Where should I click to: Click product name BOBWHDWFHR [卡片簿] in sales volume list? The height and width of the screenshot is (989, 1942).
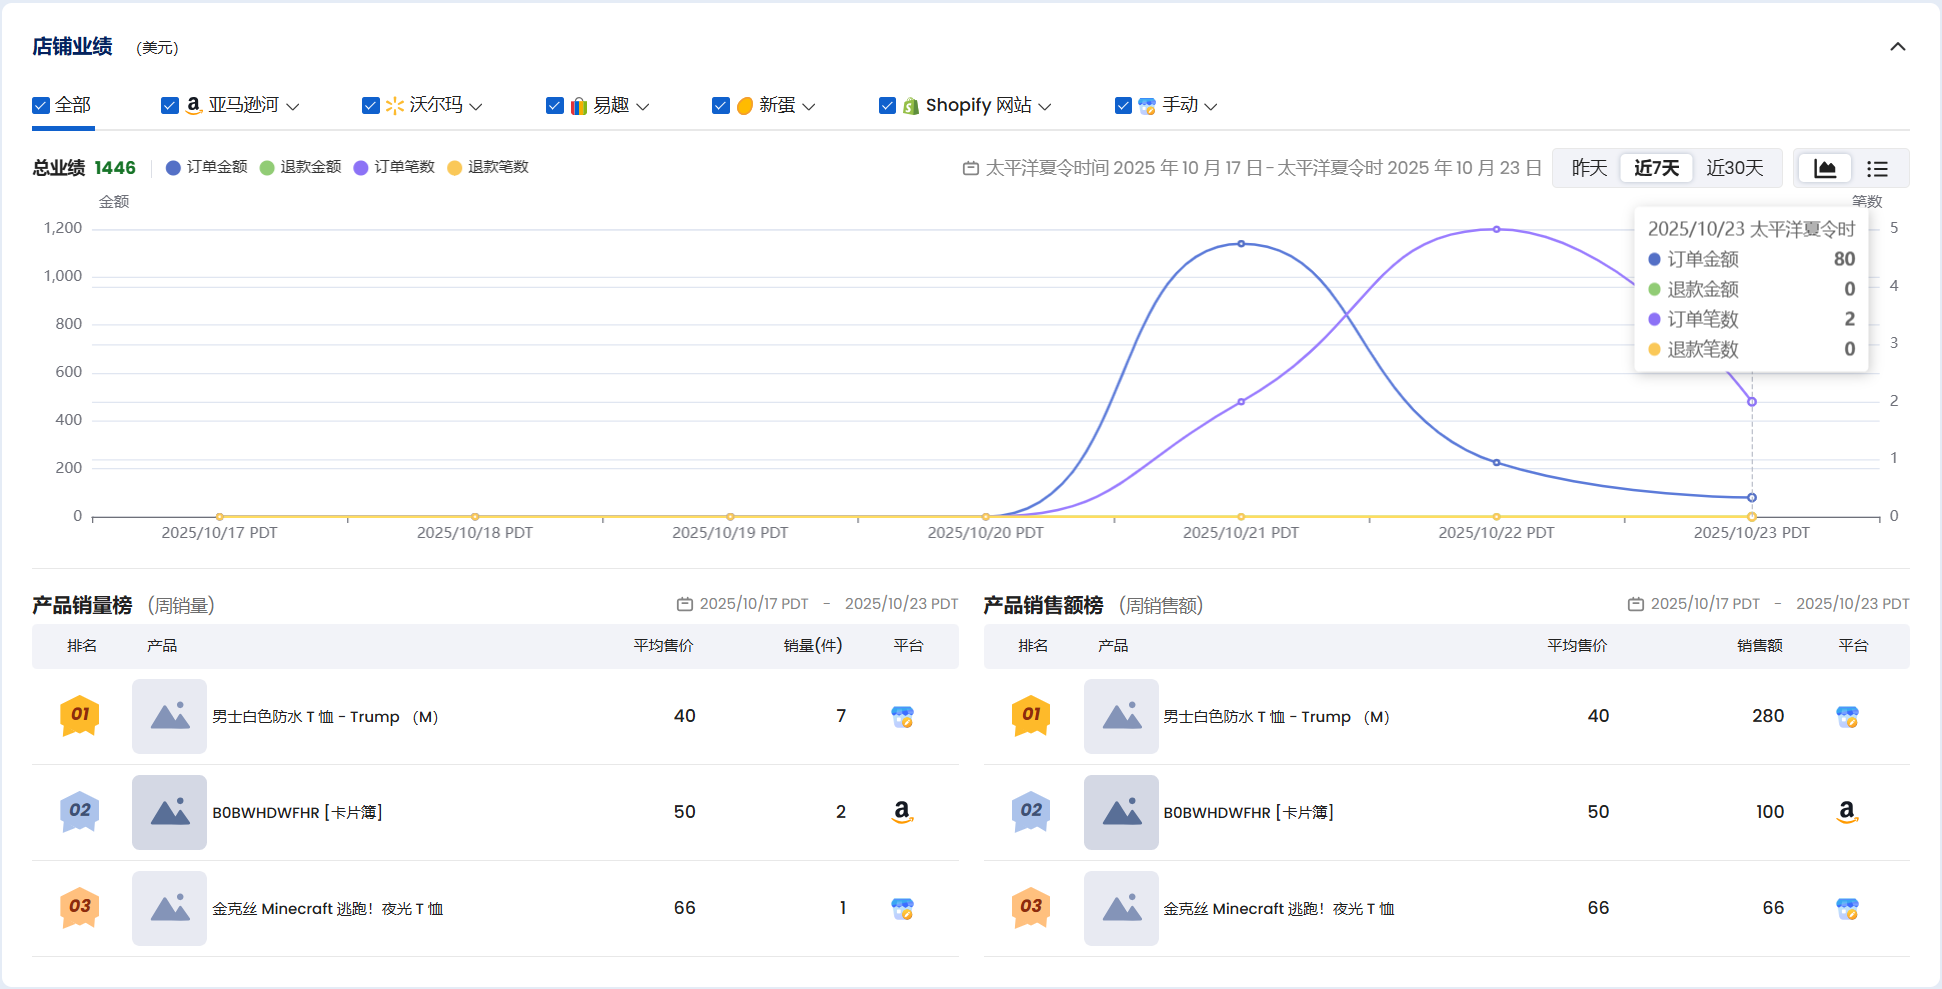pyautogui.click(x=297, y=812)
